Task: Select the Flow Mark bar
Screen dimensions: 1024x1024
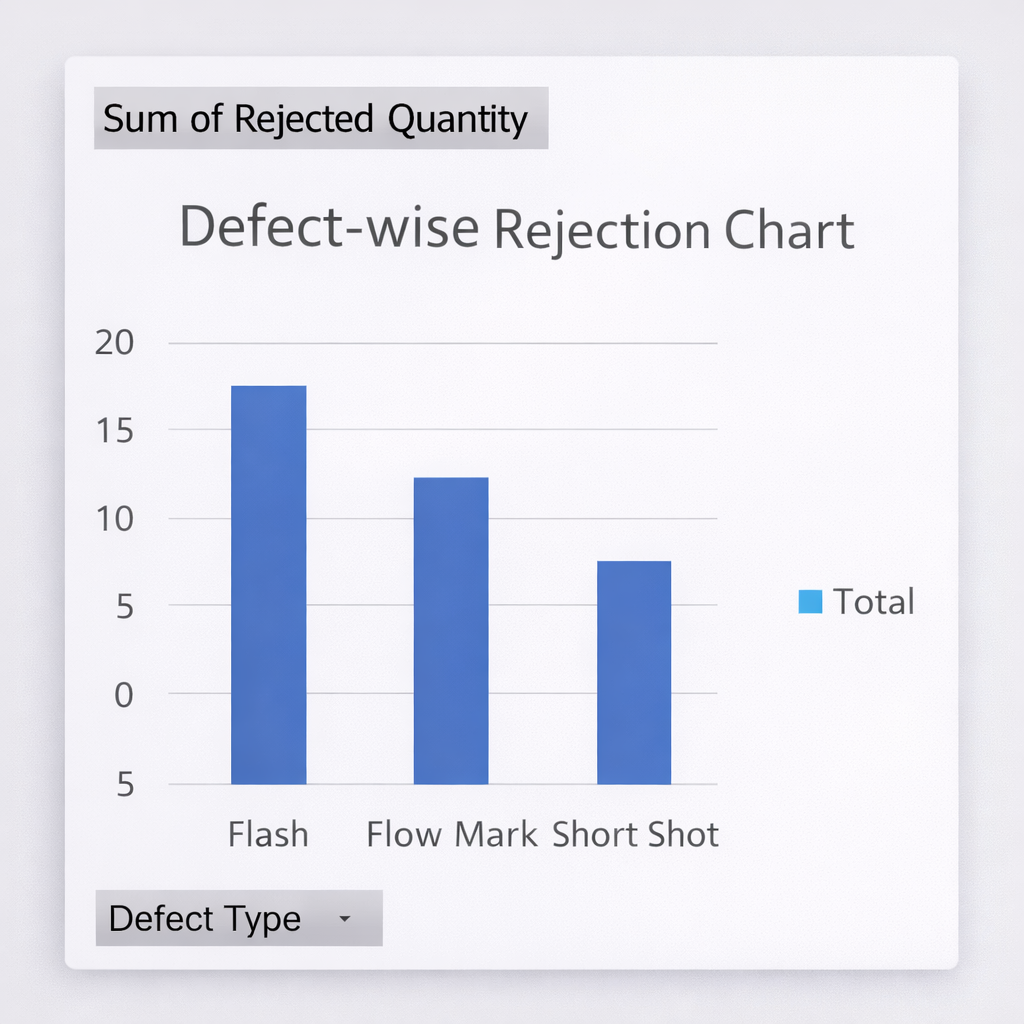Action: [451, 630]
